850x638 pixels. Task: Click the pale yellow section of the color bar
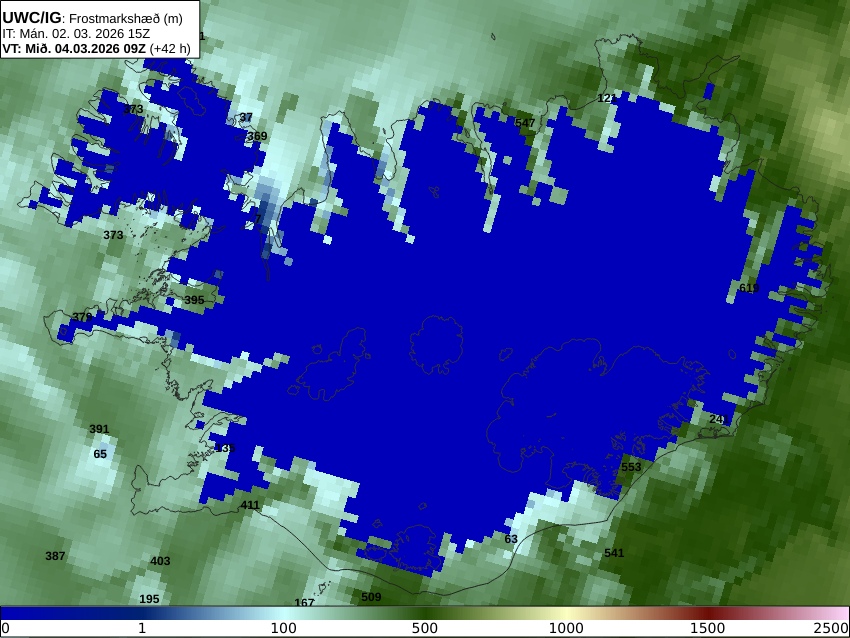pyautogui.click(x=566, y=613)
